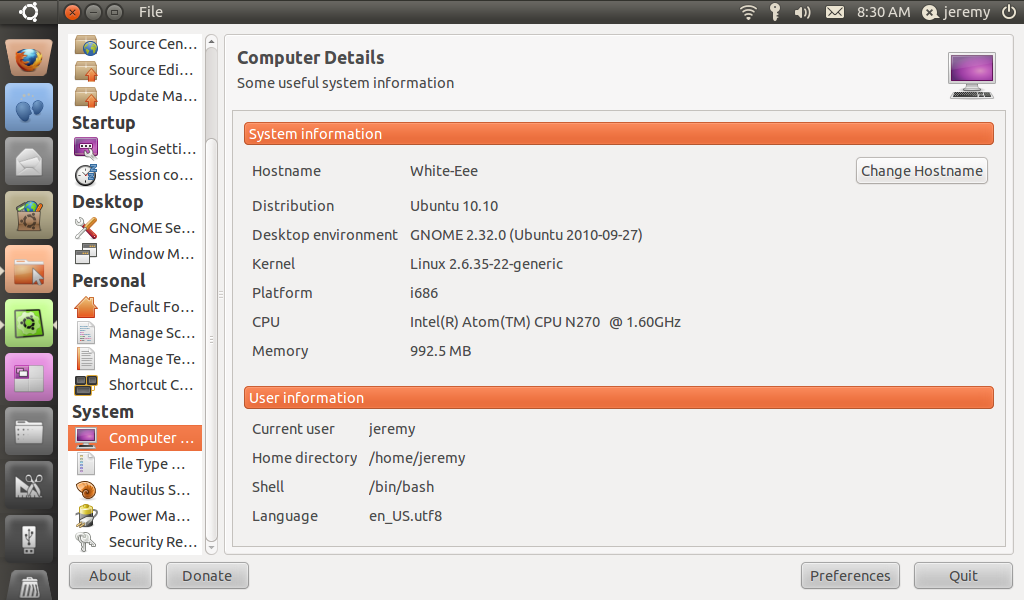Image resolution: width=1024 pixels, height=600 pixels.
Task: Open the applications launcher icon with scissors
Action: [x=29, y=486]
